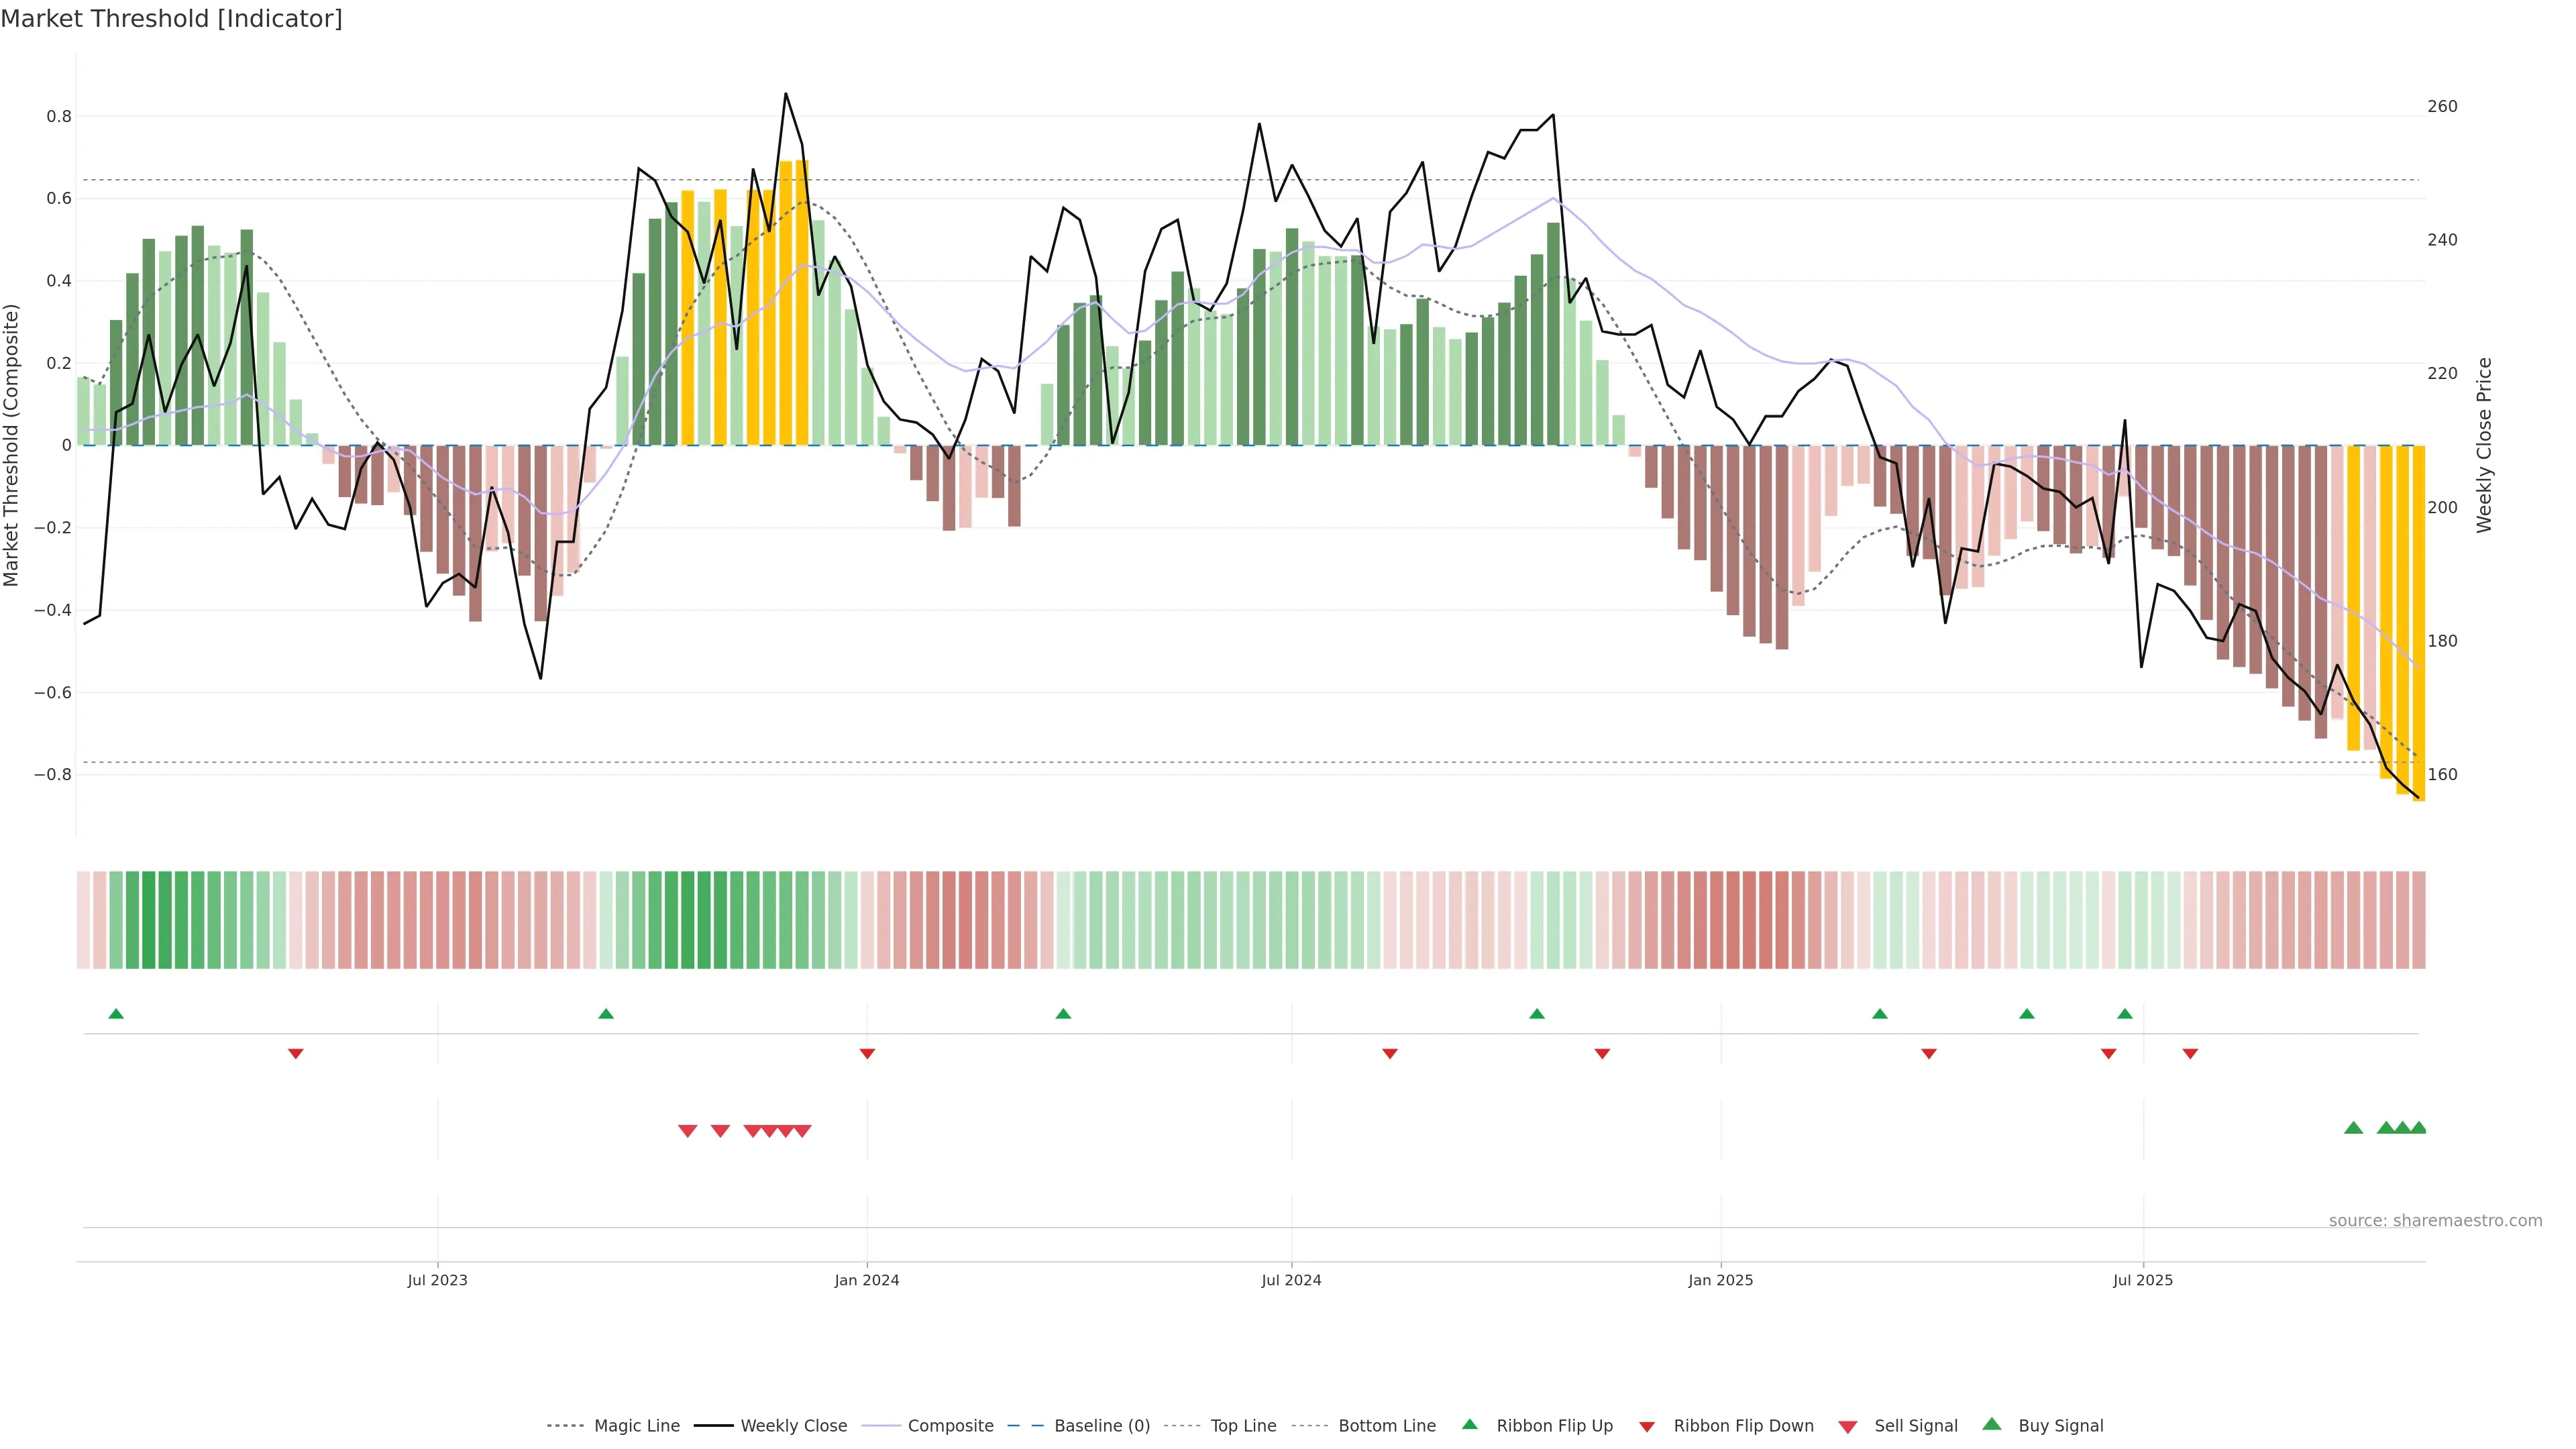Viewport: 2576px width, 1449px height.
Task: Select the leftmost red ribbon flip-down triangle
Action: pos(295,1054)
